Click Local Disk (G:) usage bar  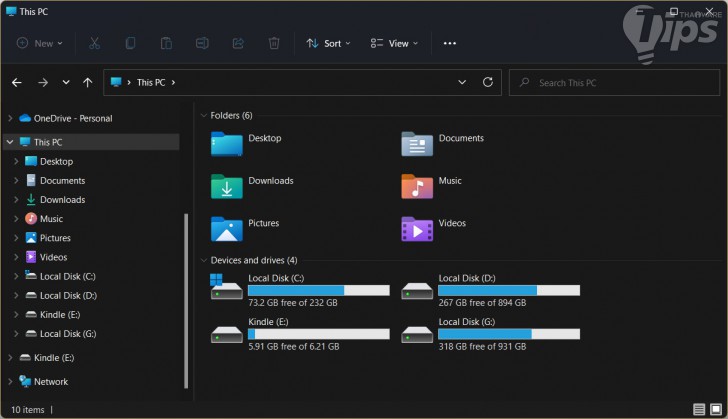pyautogui.click(x=509, y=334)
